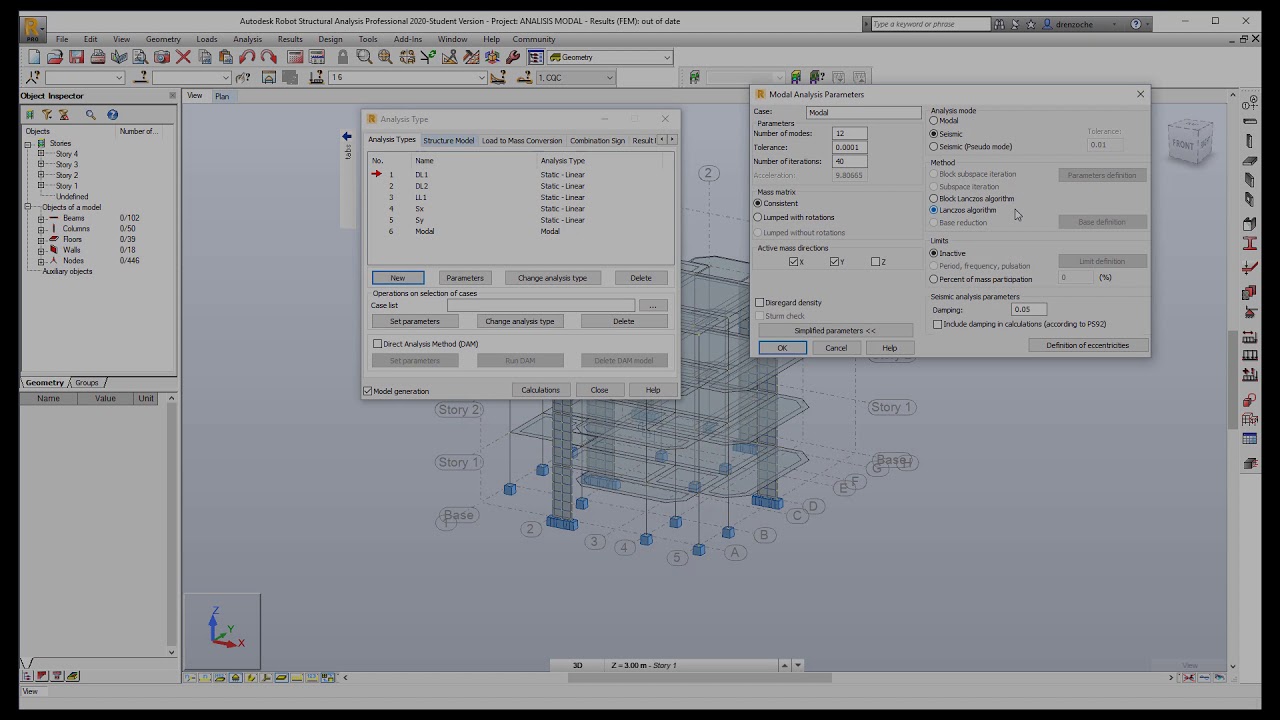Enable Direct Analysis Method (DAM) checkbox

(x=377, y=344)
